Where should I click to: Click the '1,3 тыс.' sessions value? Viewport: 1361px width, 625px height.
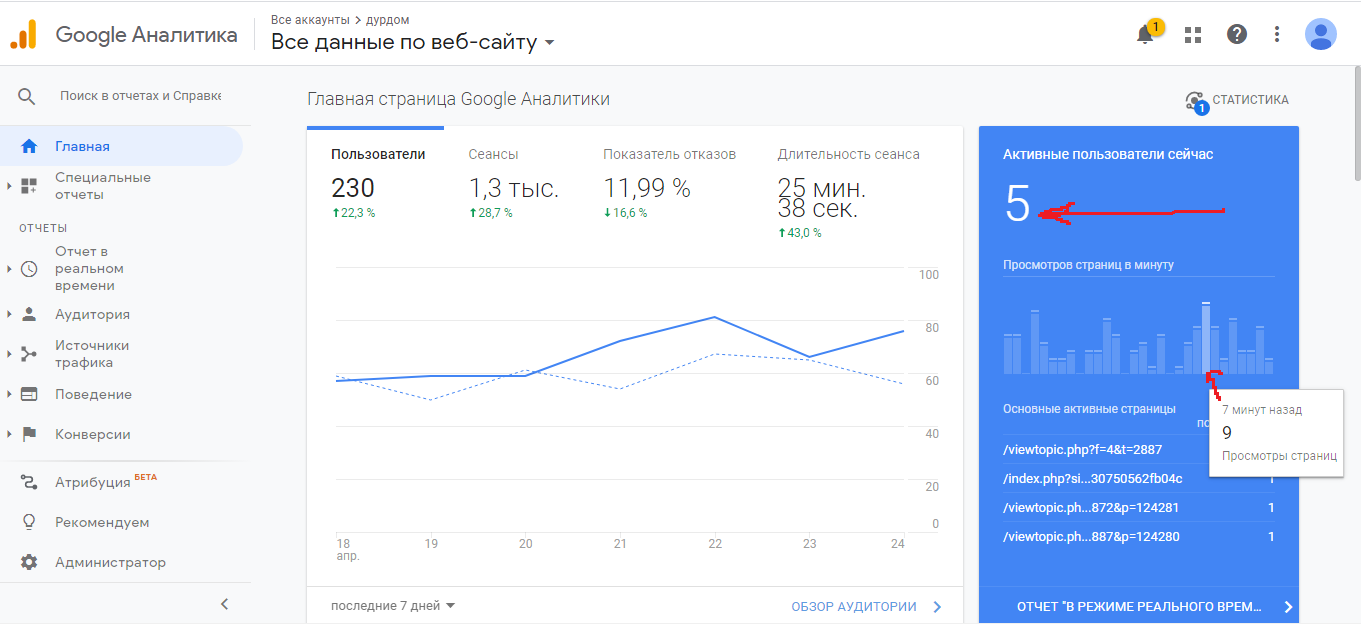(514, 188)
